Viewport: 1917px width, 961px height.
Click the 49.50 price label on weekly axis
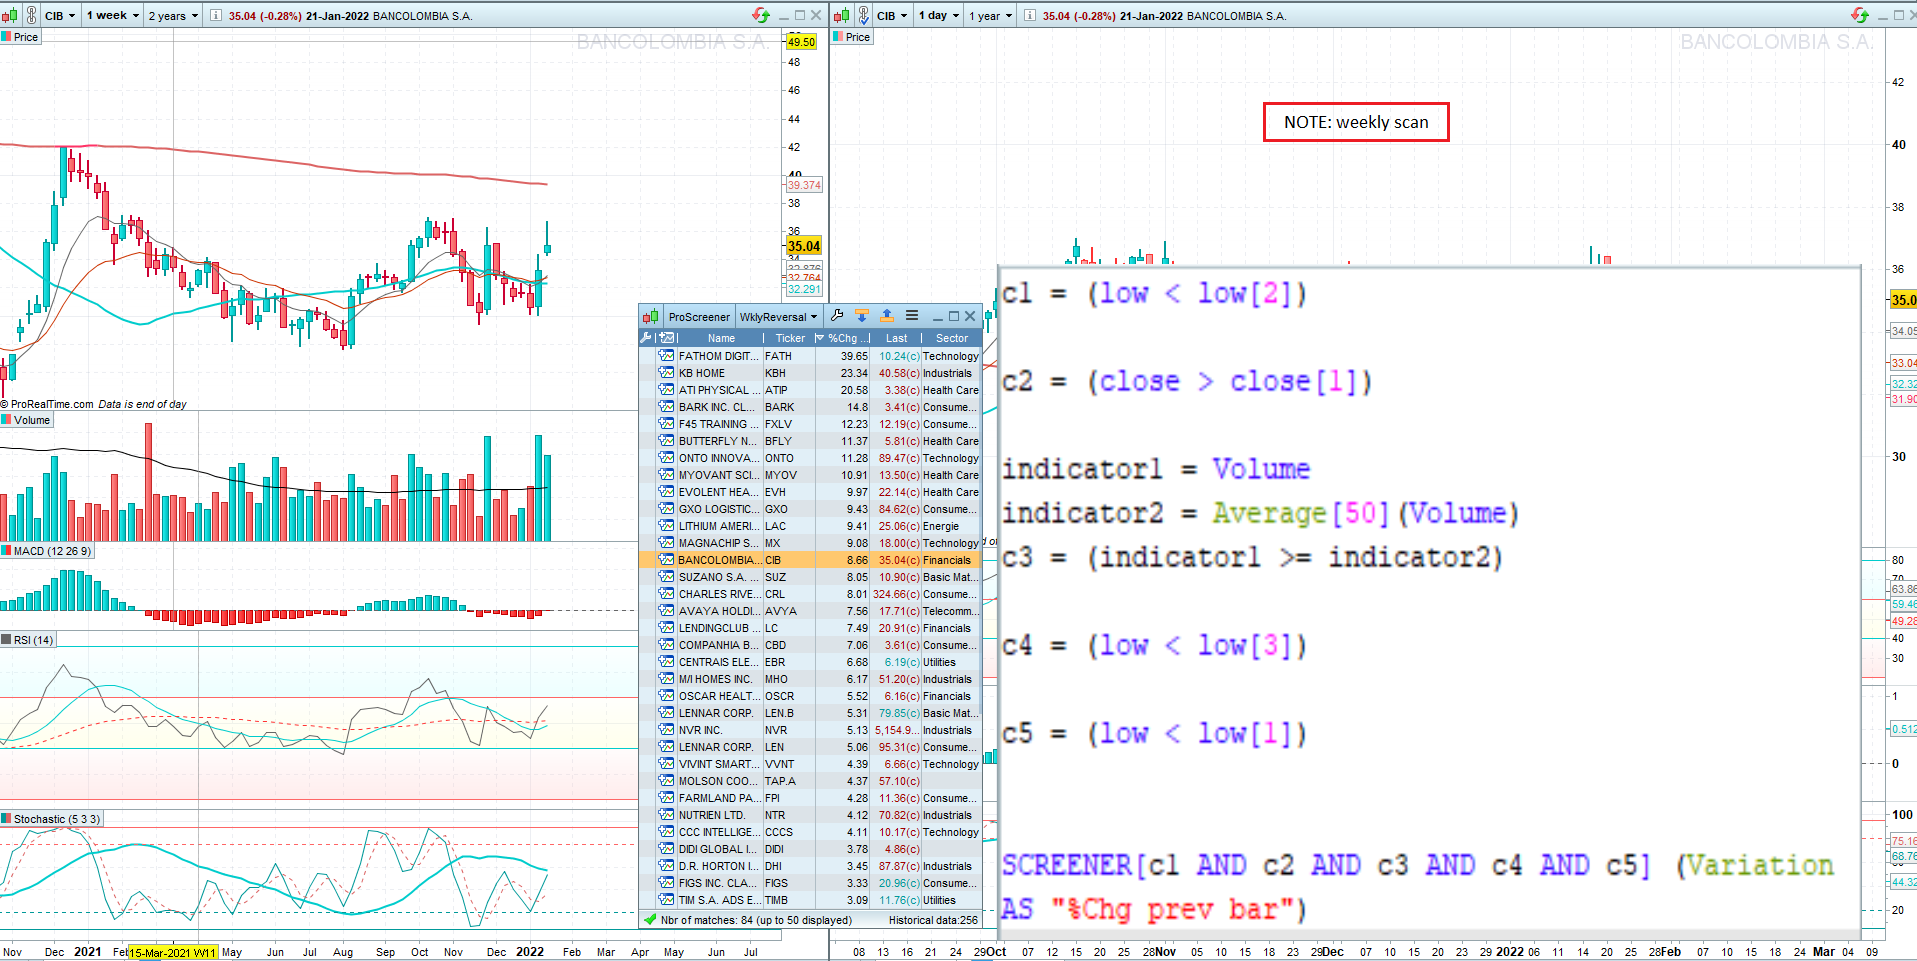(802, 42)
